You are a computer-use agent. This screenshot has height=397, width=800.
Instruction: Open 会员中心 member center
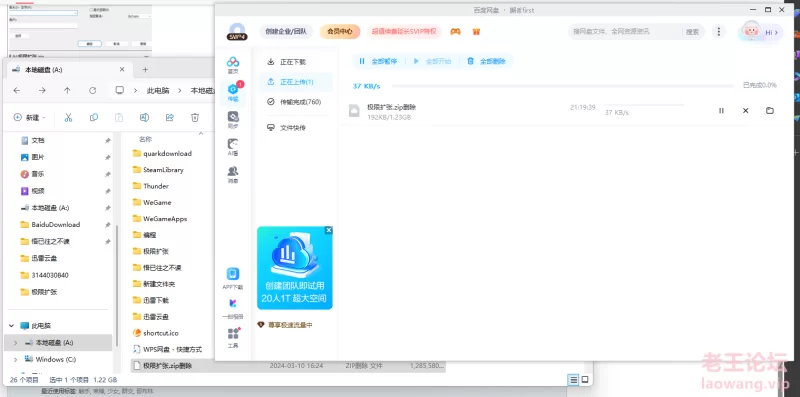pyautogui.click(x=340, y=32)
